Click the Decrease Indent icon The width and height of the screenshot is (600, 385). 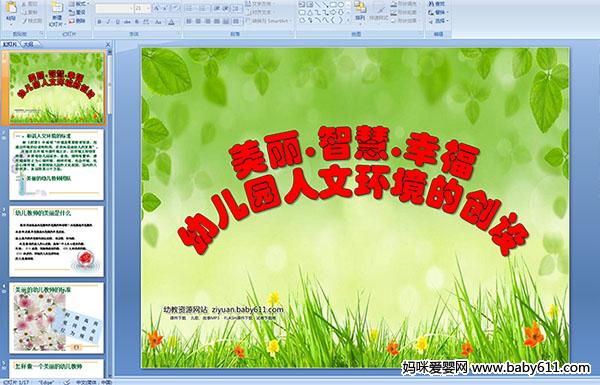217,8
